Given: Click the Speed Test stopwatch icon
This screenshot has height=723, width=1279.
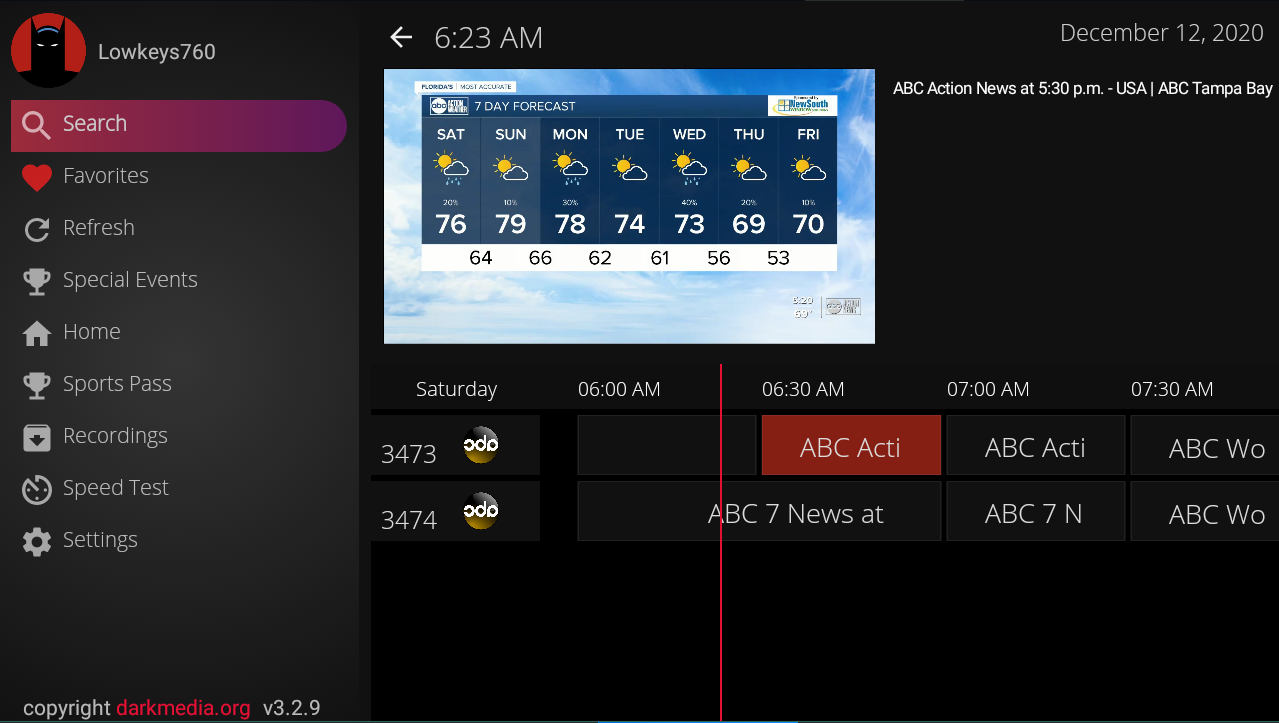Looking at the screenshot, I should (37, 489).
